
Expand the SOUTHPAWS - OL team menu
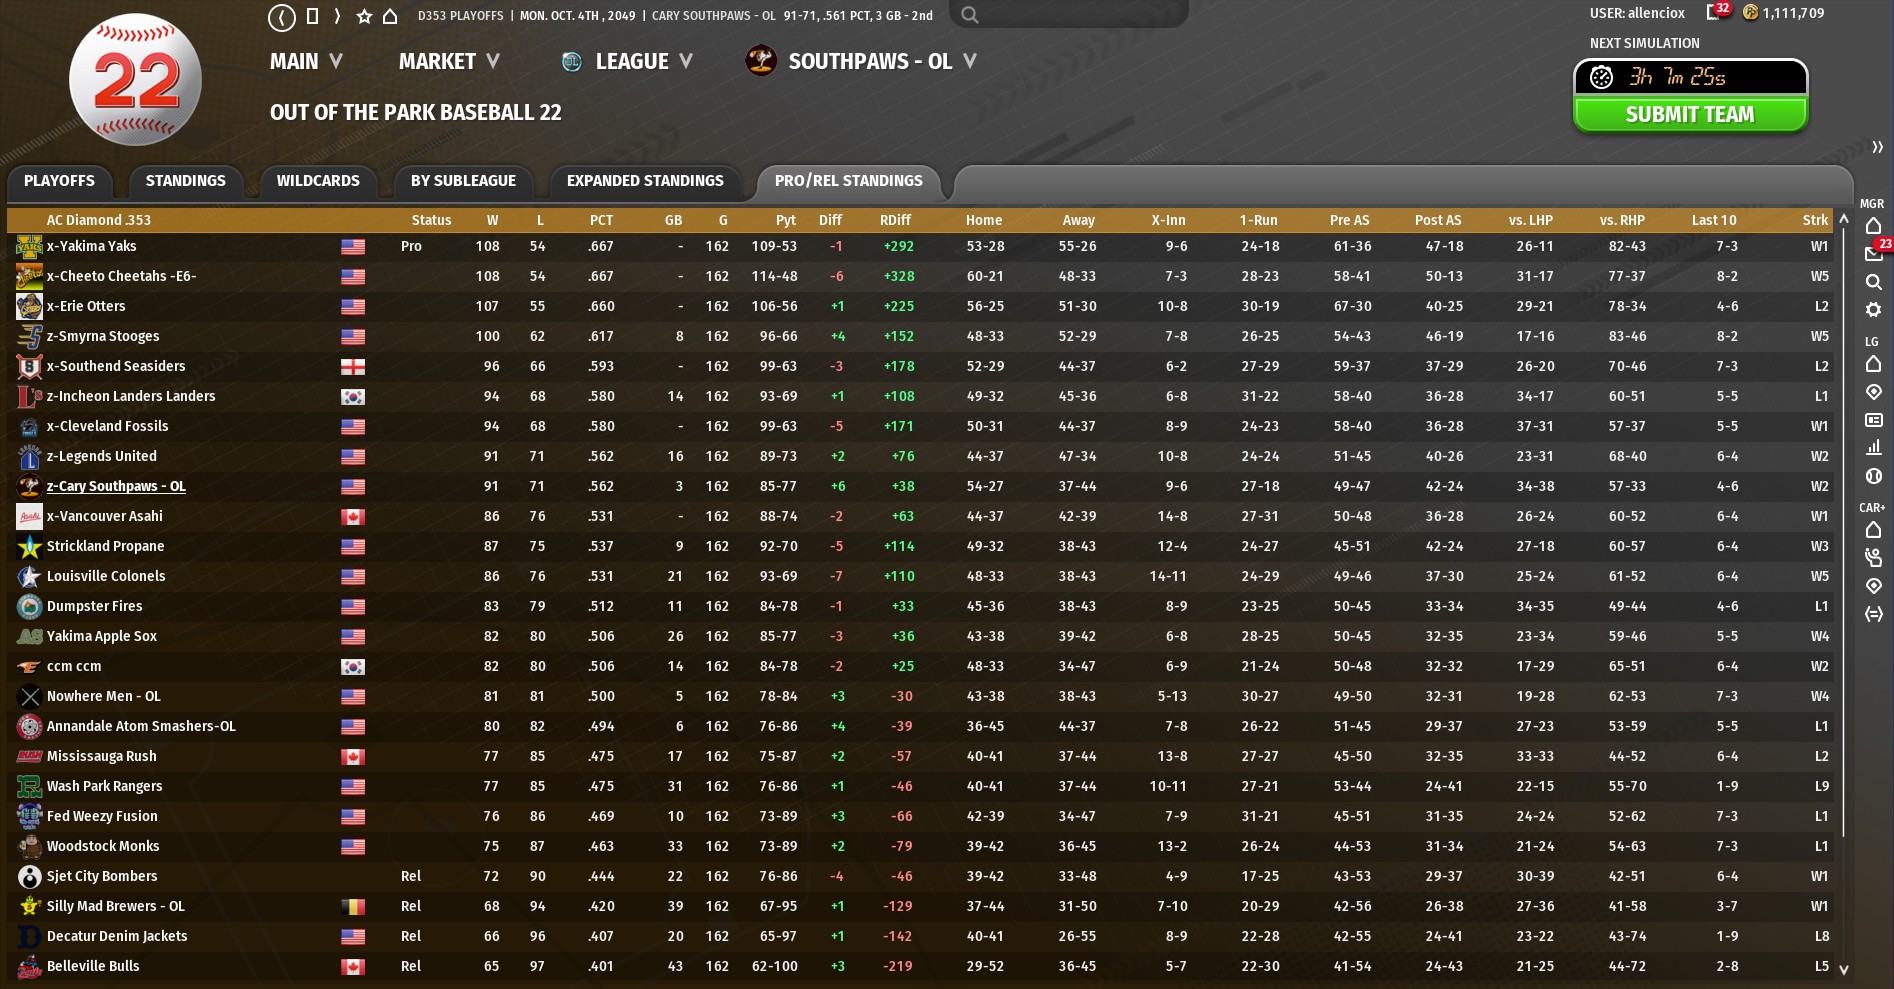click(x=882, y=61)
